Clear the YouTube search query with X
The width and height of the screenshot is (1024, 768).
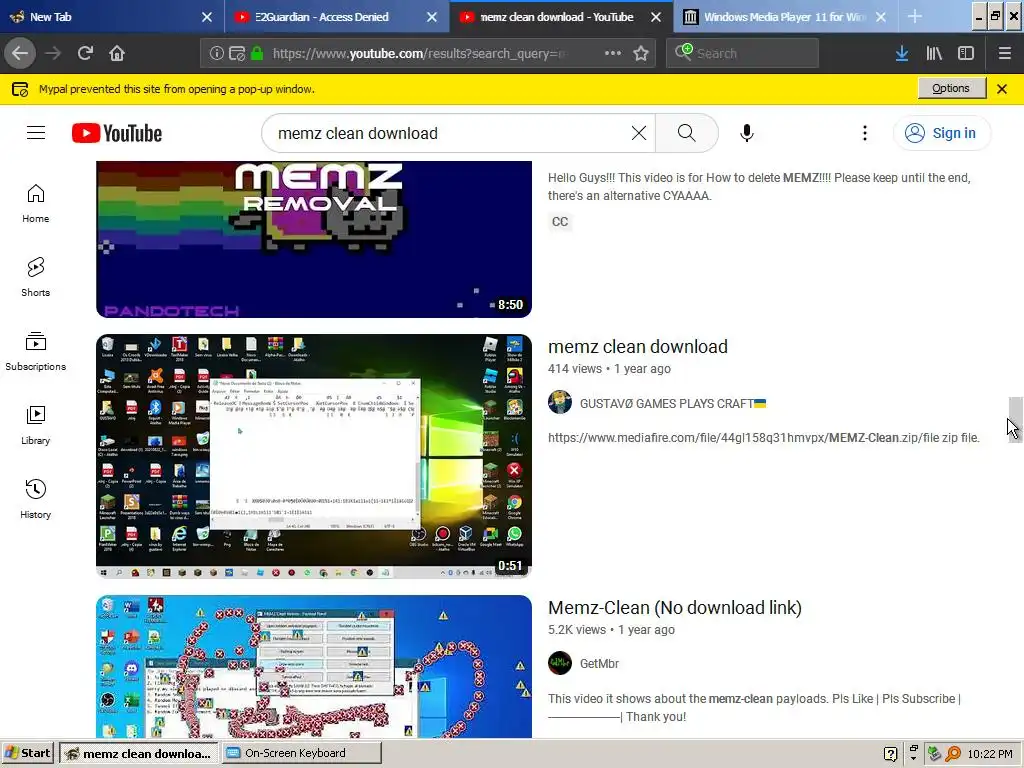639,133
